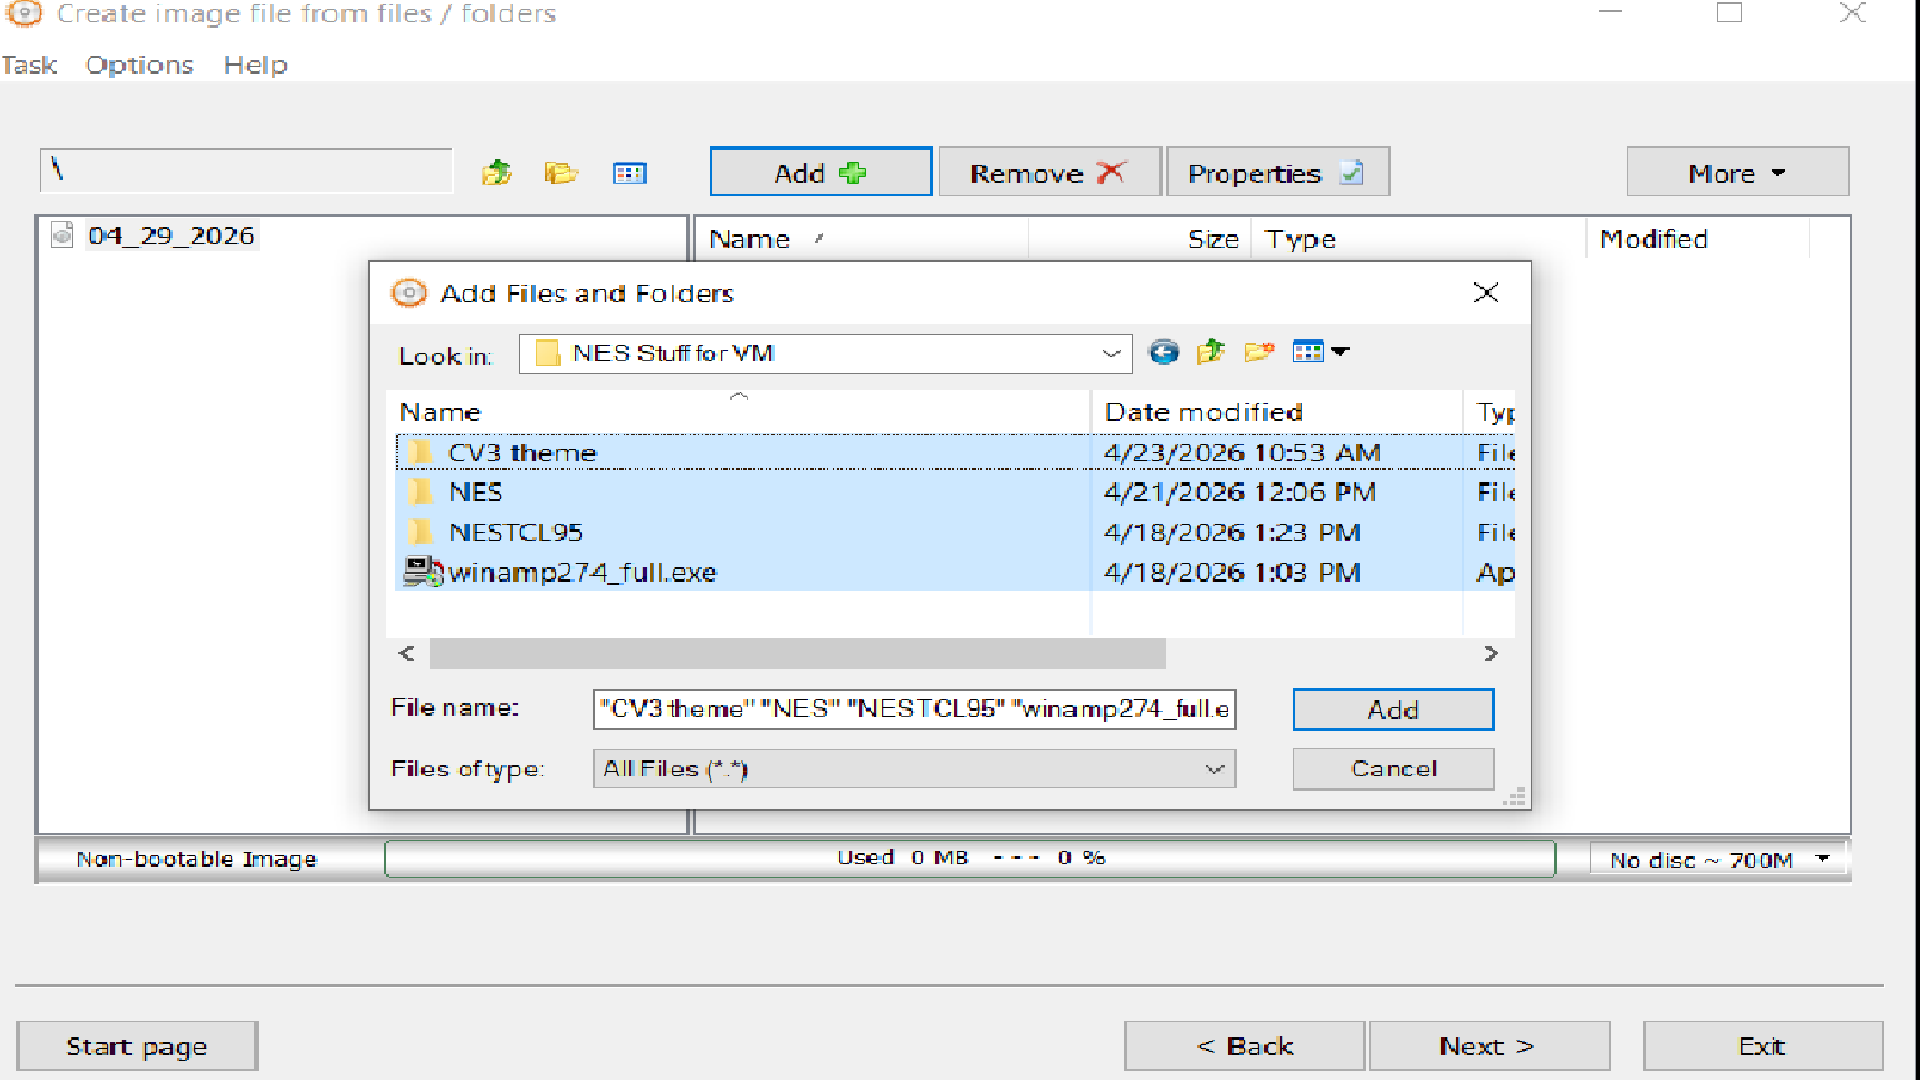
Task: Select the winamp274_full.exe file
Action: [582, 572]
